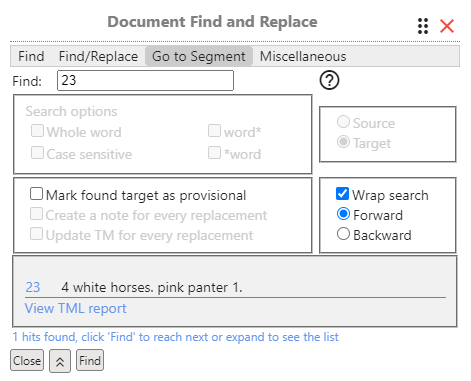The height and width of the screenshot is (381, 471).
Task: Open the View TML report link
Action: [x=76, y=308]
